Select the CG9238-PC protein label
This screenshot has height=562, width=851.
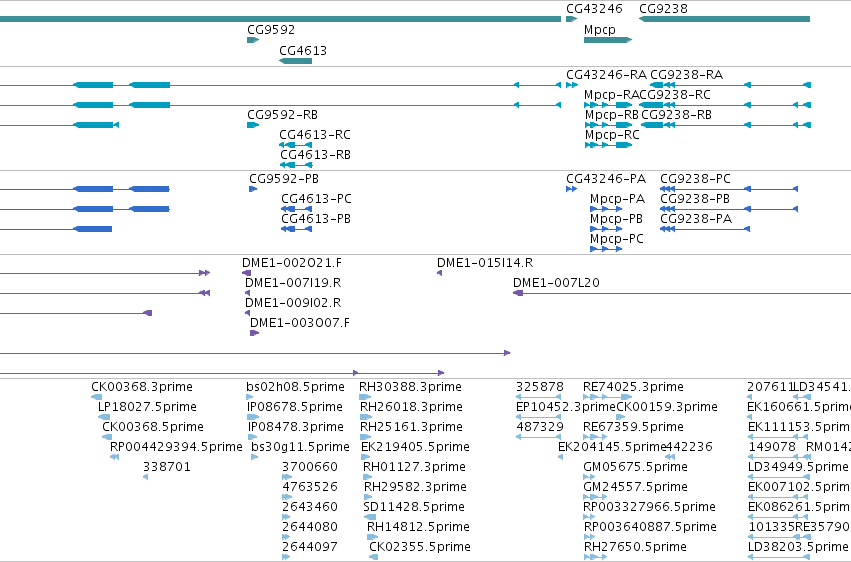(x=695, y=178)
